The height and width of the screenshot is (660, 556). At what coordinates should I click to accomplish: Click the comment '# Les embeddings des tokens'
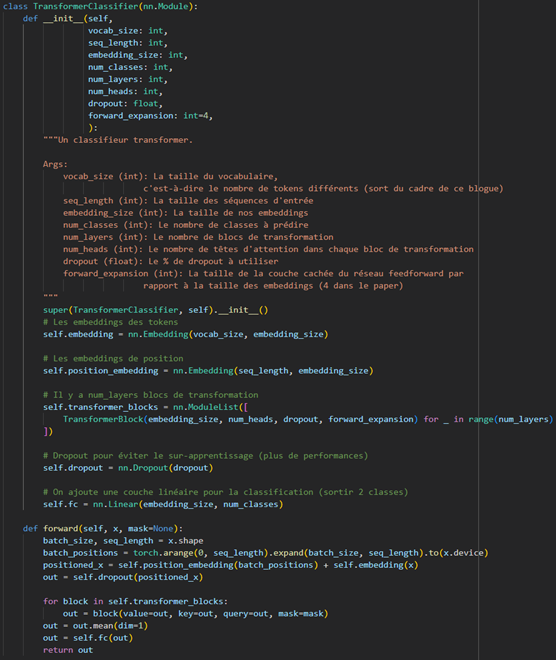(x=110, y=322)
